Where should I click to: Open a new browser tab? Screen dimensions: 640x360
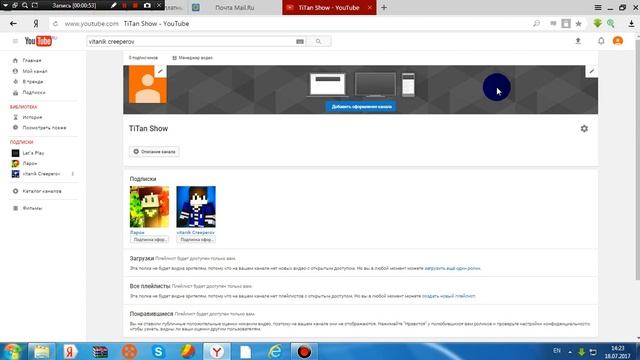point(384,7)
